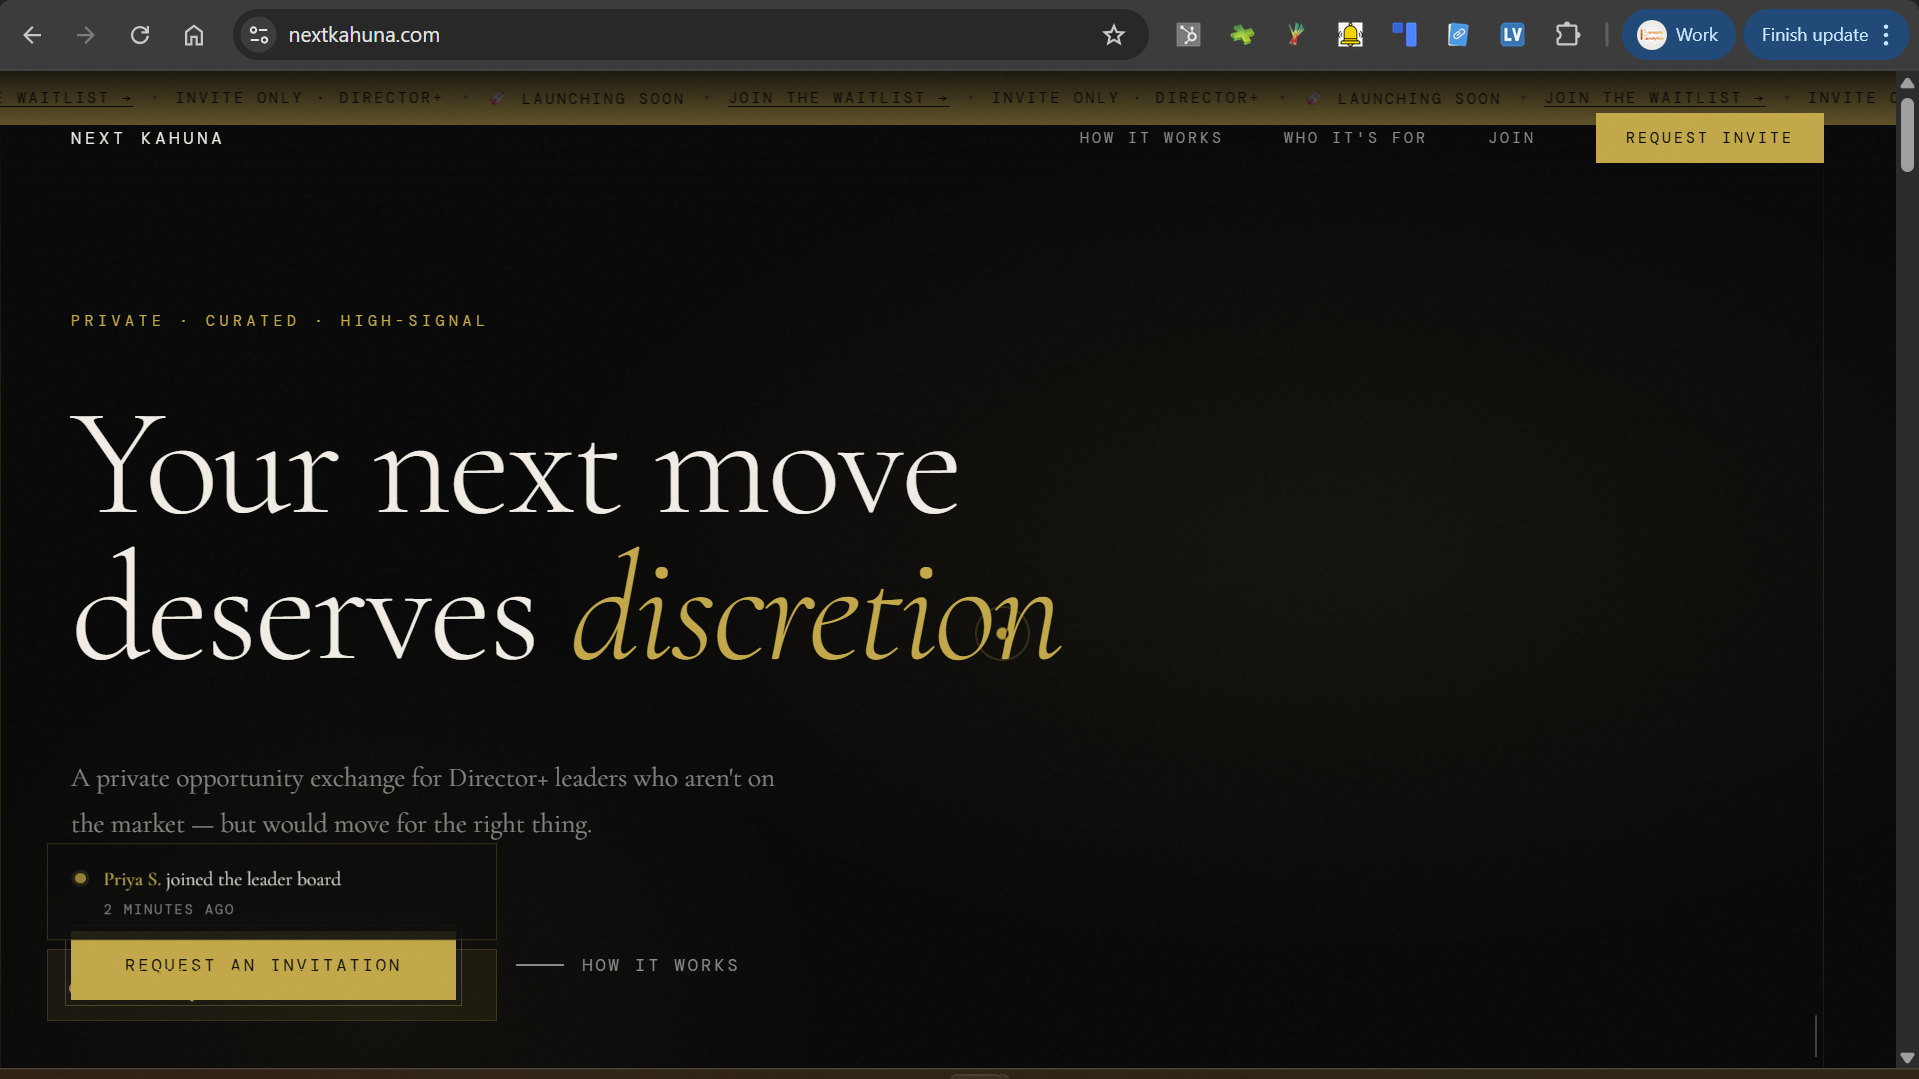
Task: Click the Next Kahuna logo text
Action: (x=147, y=139)
